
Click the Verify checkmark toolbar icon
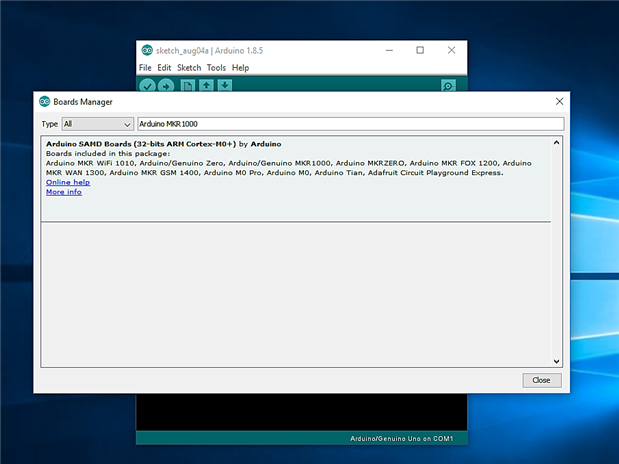147,86
